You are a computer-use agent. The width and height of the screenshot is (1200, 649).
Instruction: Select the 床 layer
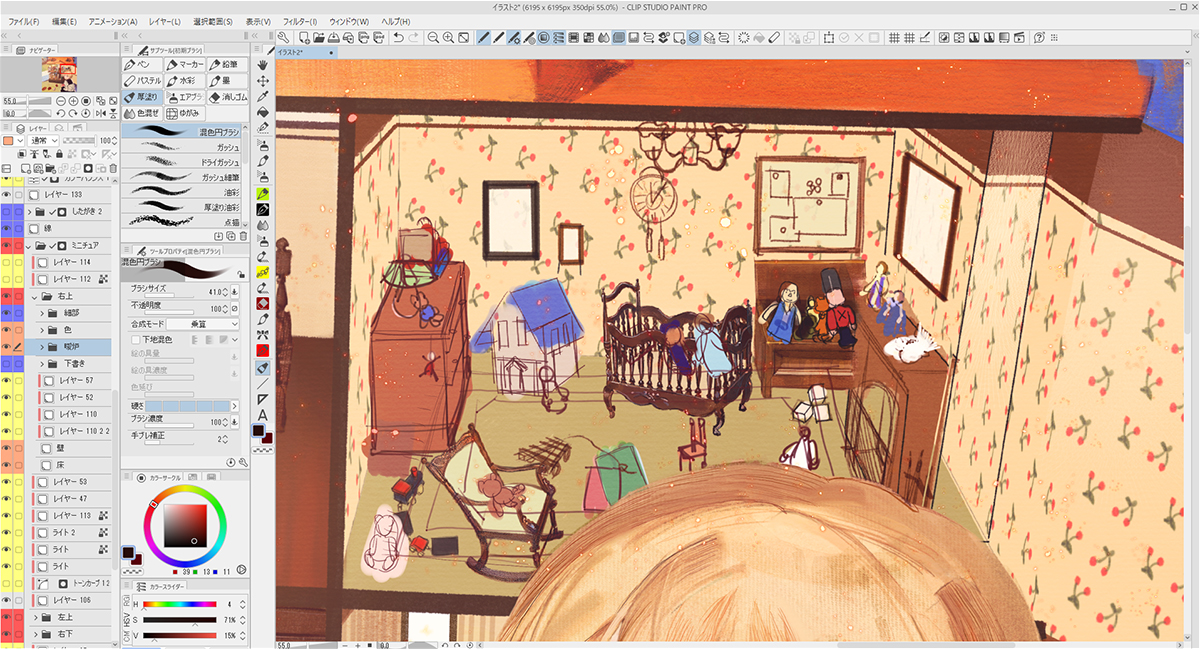58,464
